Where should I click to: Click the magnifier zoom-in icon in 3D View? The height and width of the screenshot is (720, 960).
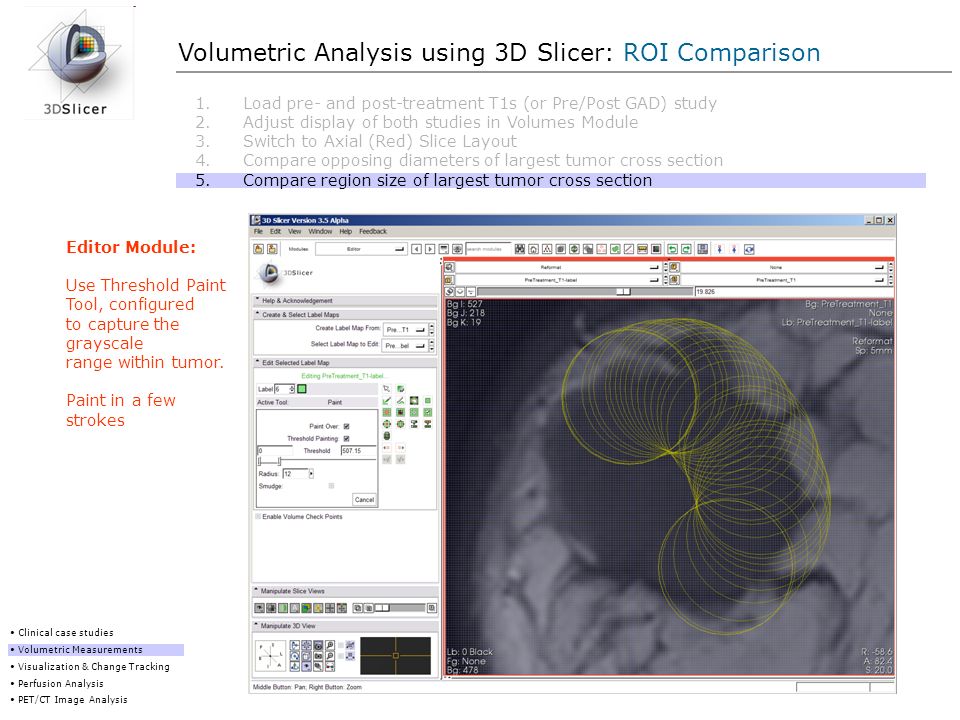330,645
